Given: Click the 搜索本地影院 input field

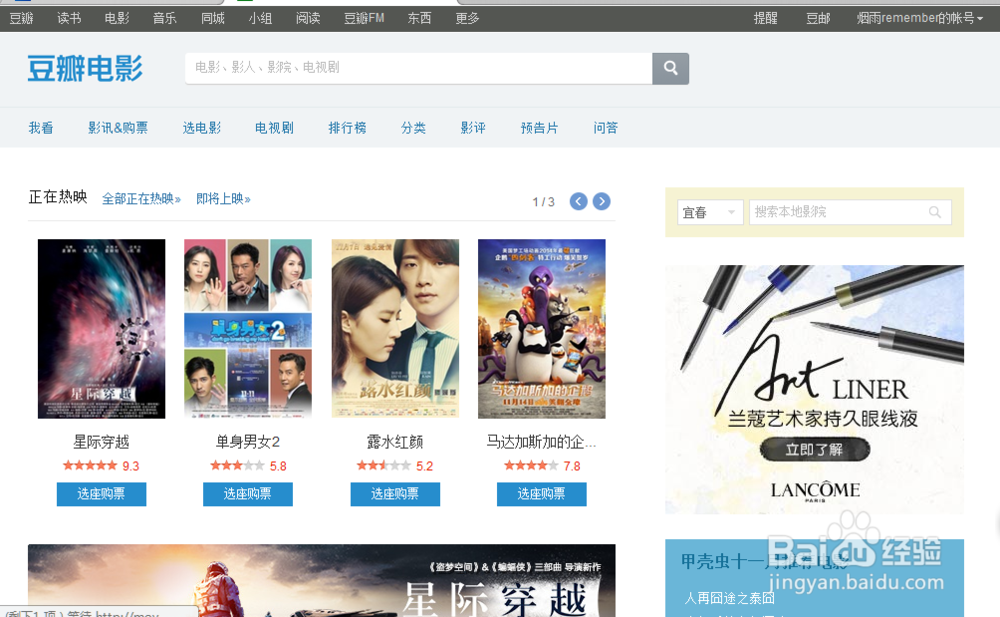Looking at the screenshot, I should click(850, 212).
